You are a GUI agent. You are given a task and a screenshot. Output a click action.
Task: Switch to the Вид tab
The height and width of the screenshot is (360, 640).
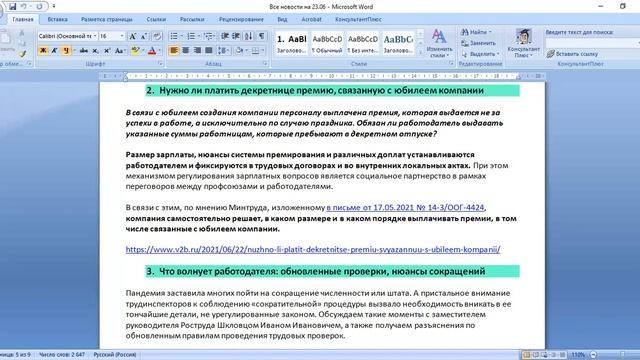tap(282, 19)
